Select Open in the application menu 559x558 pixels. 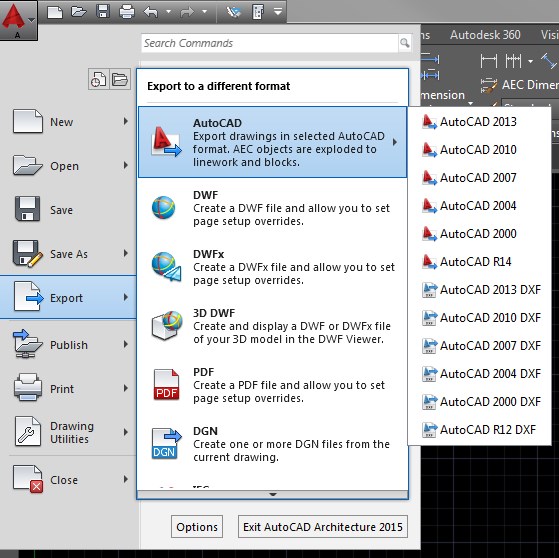click(x=68, y=166)
